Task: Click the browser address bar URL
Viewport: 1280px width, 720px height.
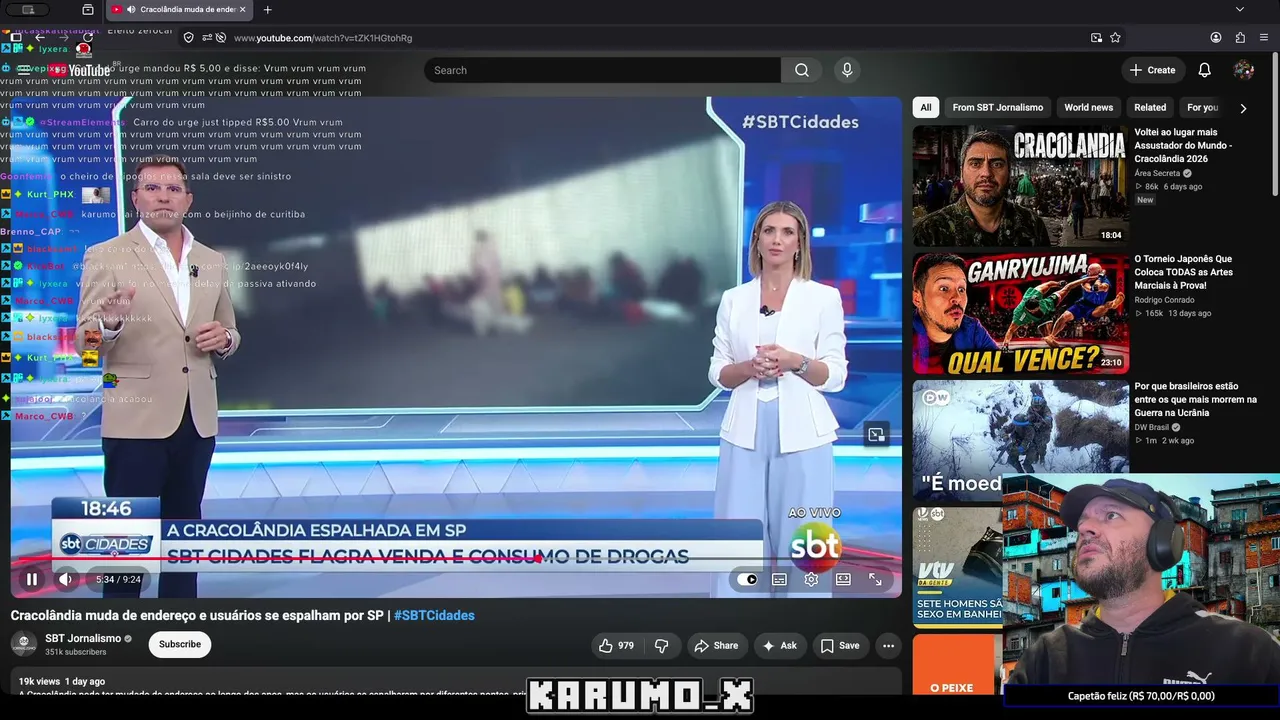Action: tap(323, 38)
